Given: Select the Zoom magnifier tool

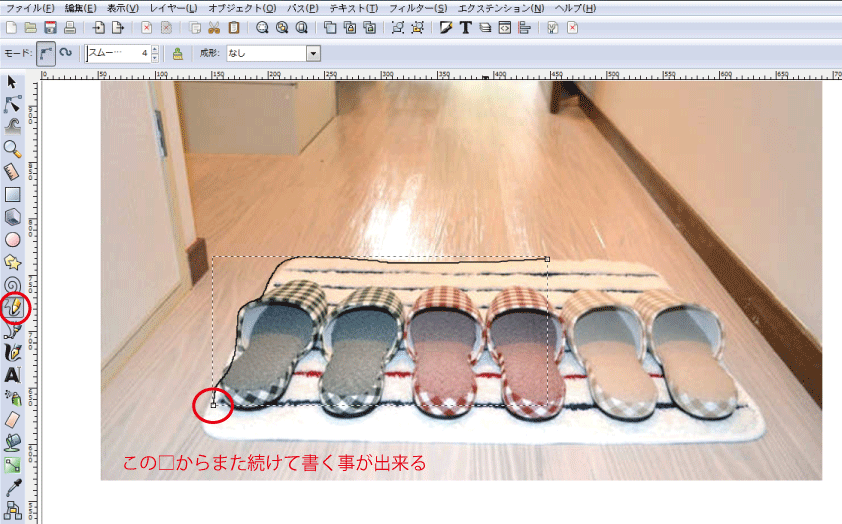Looking at the screenshot, I should point(12,149).
